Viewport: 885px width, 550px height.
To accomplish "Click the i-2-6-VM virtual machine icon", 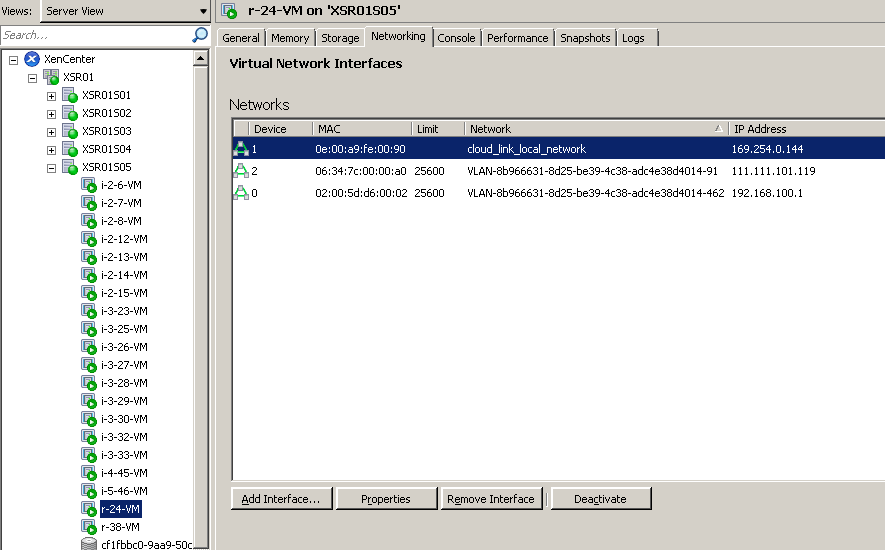I will click(88, 185).
